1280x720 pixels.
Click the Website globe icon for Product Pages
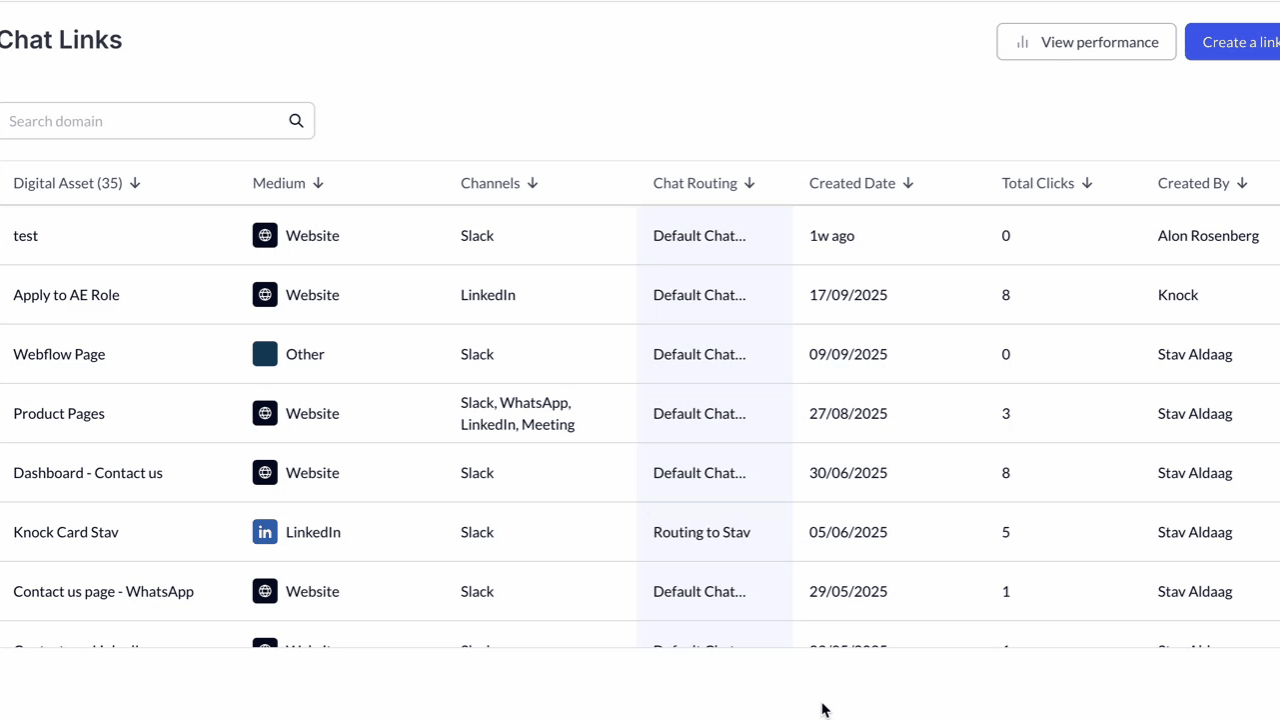pyautogui.click(x=264, y=413)
